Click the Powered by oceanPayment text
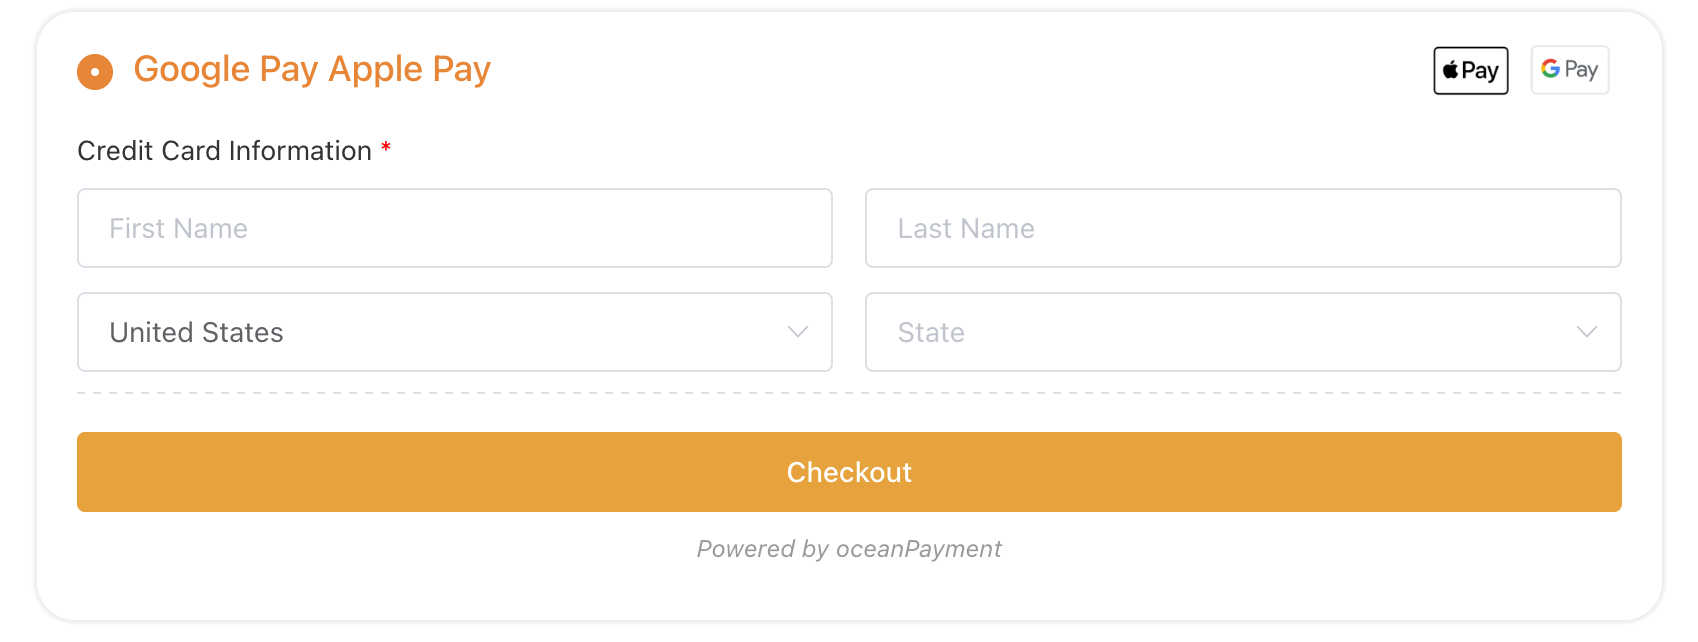Screen dimensions: 1698x642 click(848, 549)
